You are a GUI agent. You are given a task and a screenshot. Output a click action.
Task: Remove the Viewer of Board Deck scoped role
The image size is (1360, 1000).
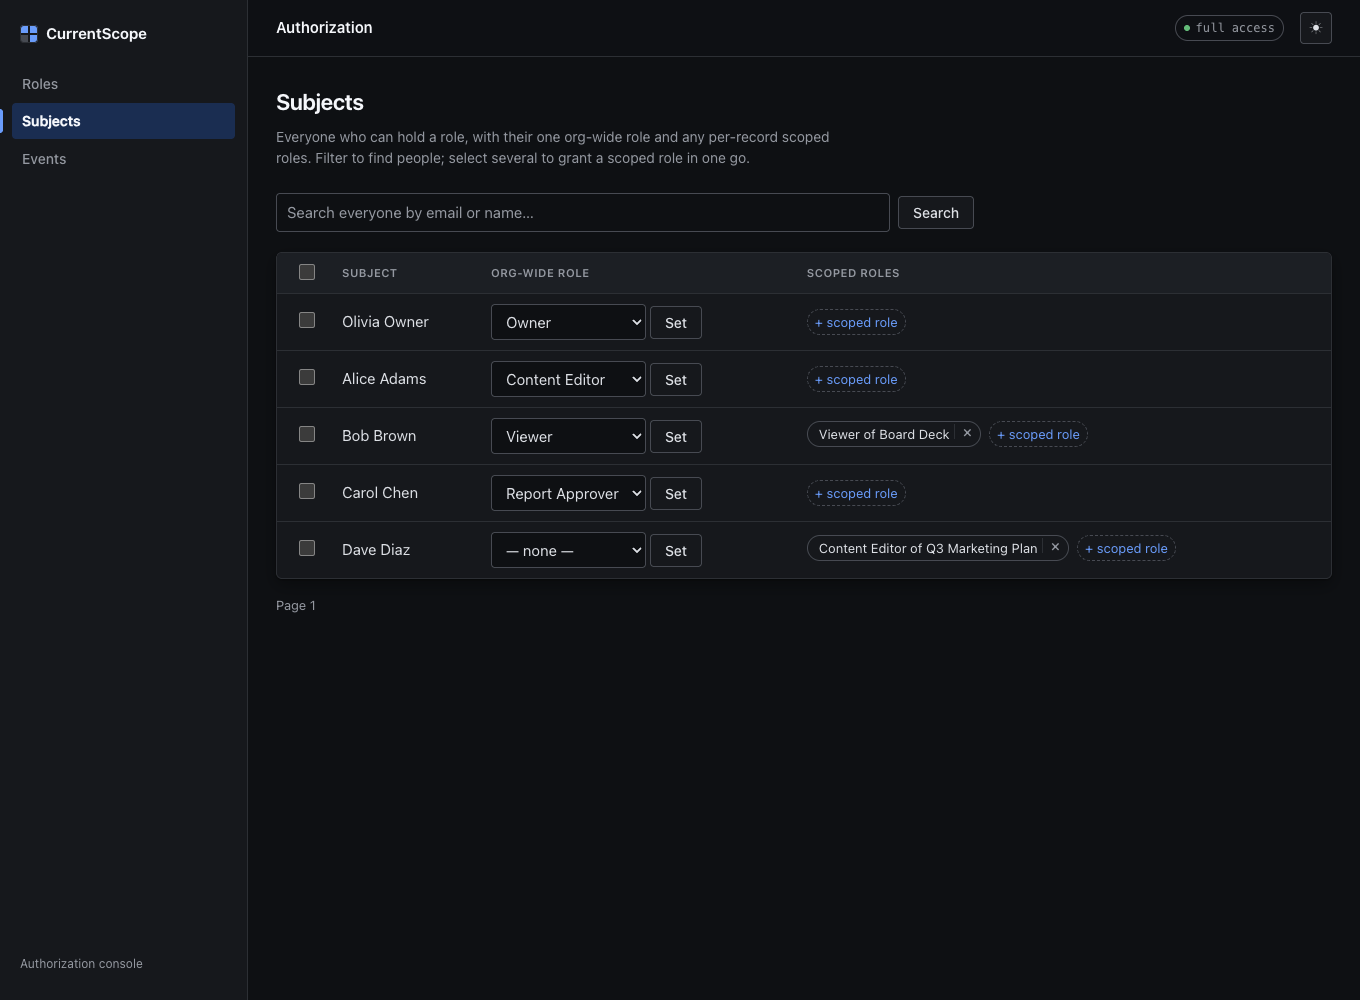coord(967,434)
